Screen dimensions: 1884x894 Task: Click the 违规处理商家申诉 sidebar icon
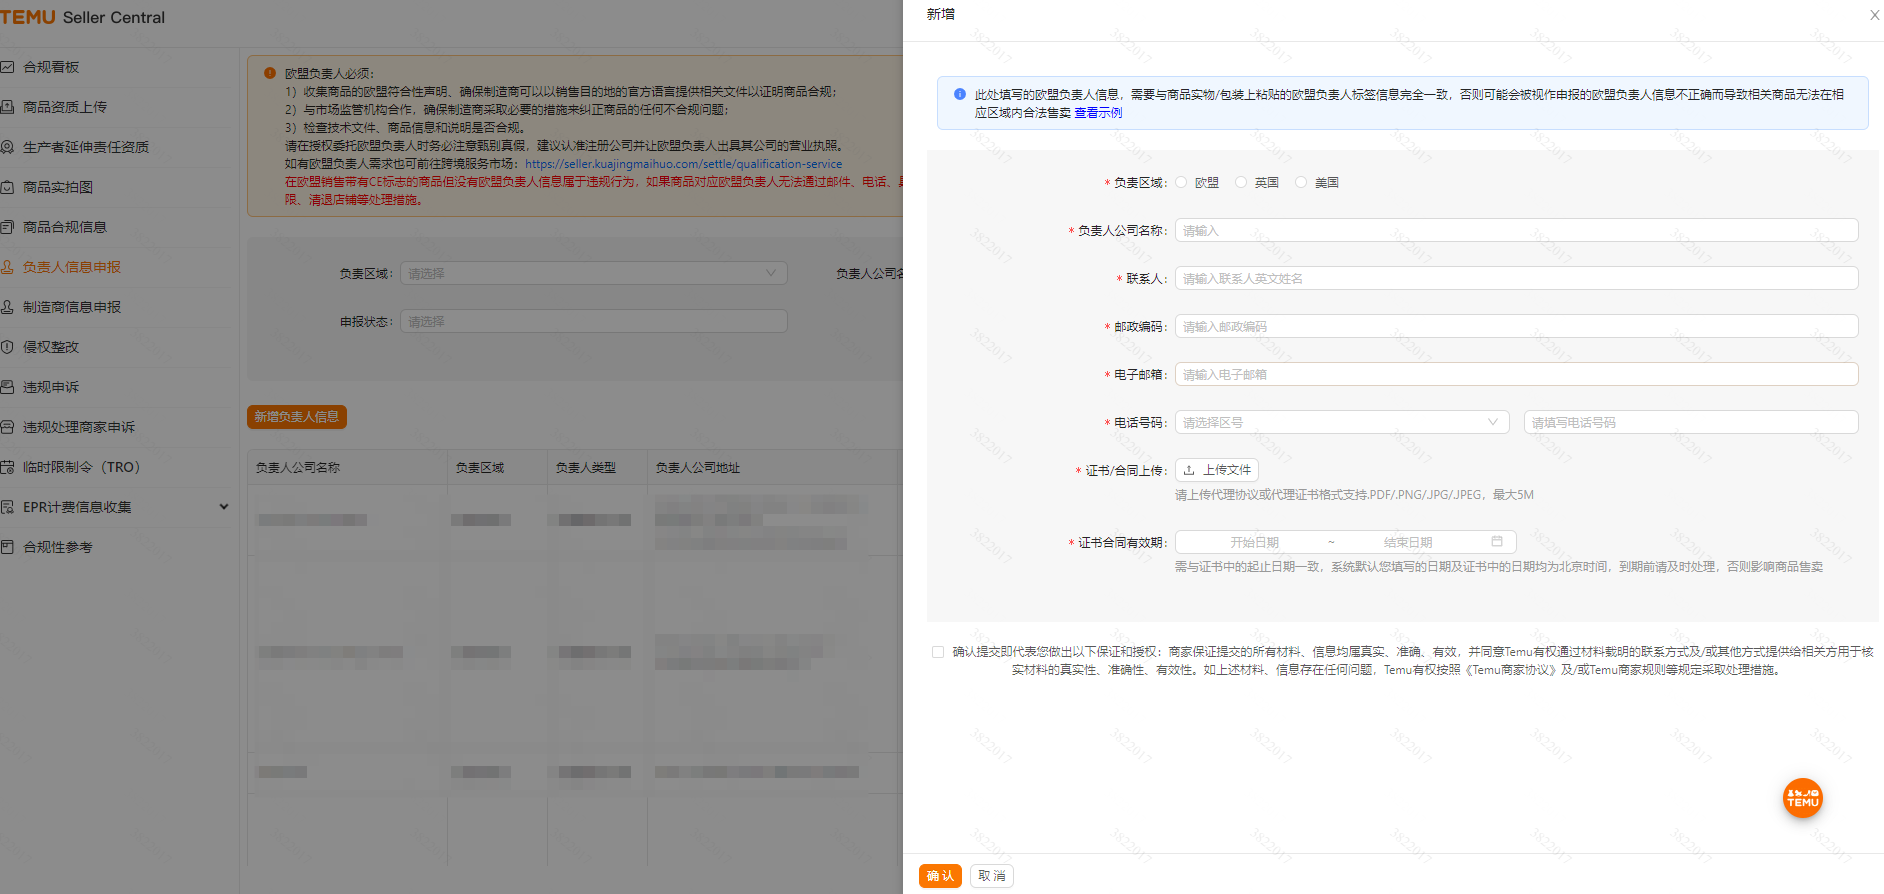(x=7, y=427)
